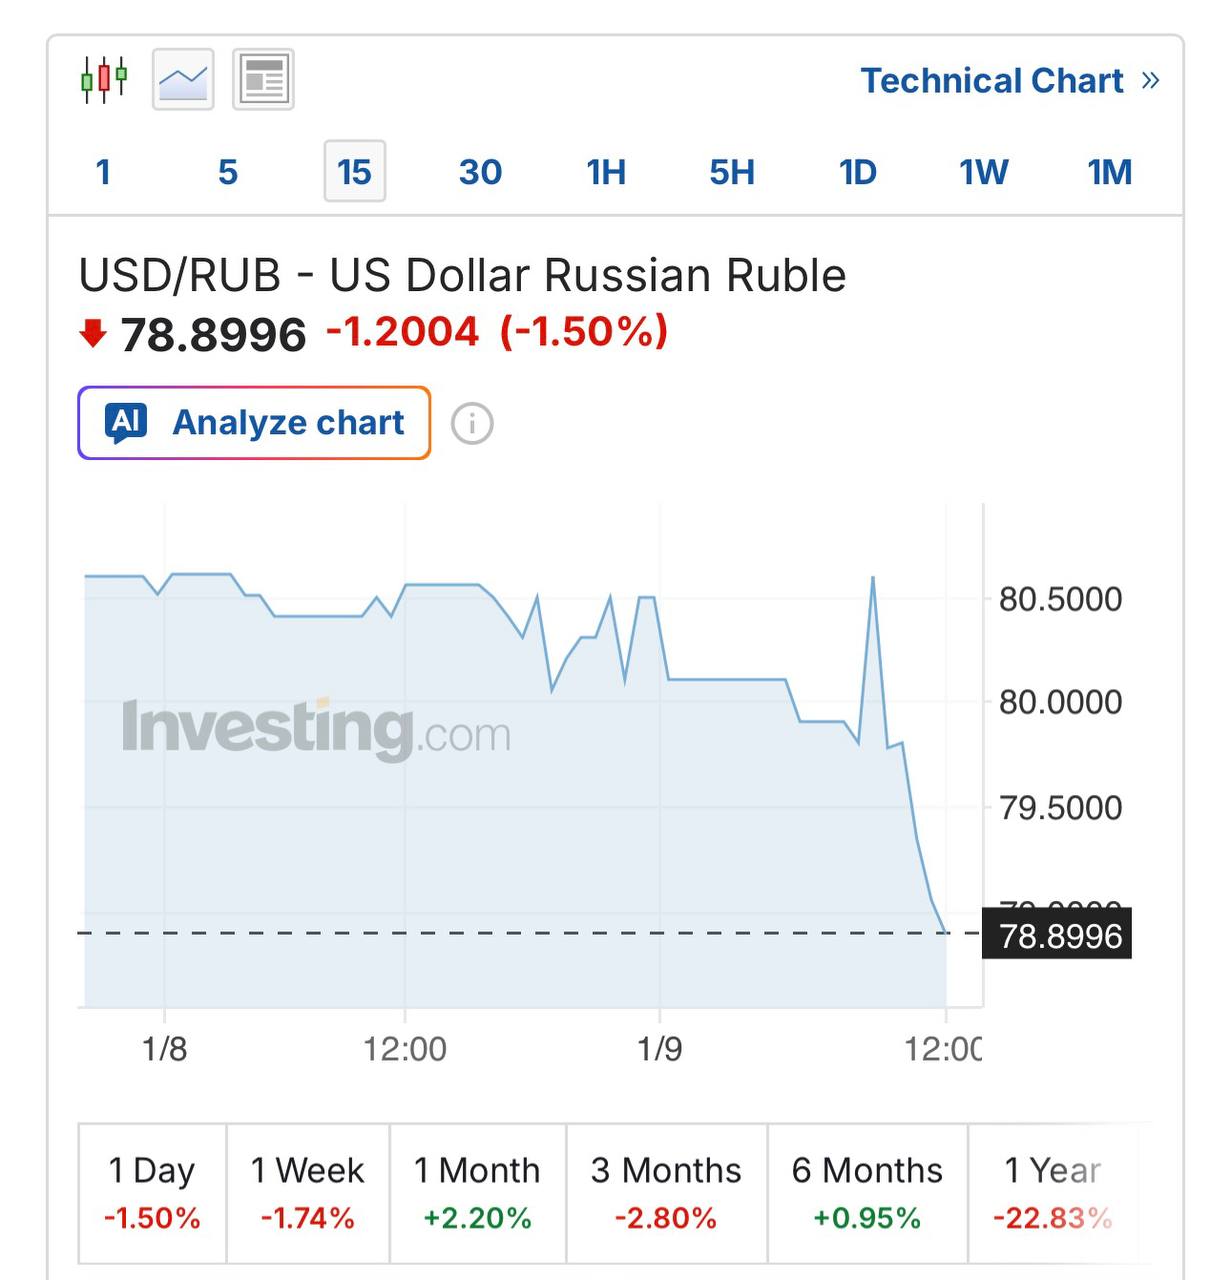The image size is (1231, 1280).
Task: Choose the 1D chart interval
Action: [x=858, y=172]
